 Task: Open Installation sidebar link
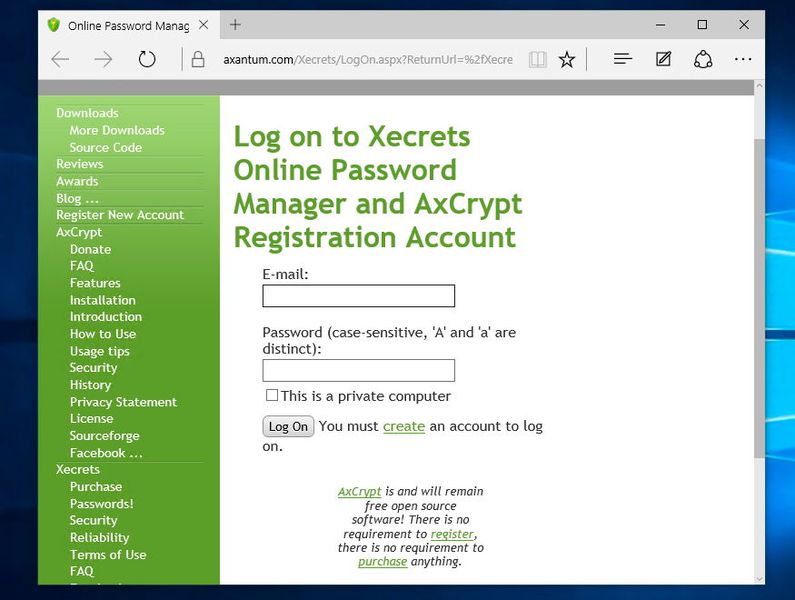tap(102, 300)
